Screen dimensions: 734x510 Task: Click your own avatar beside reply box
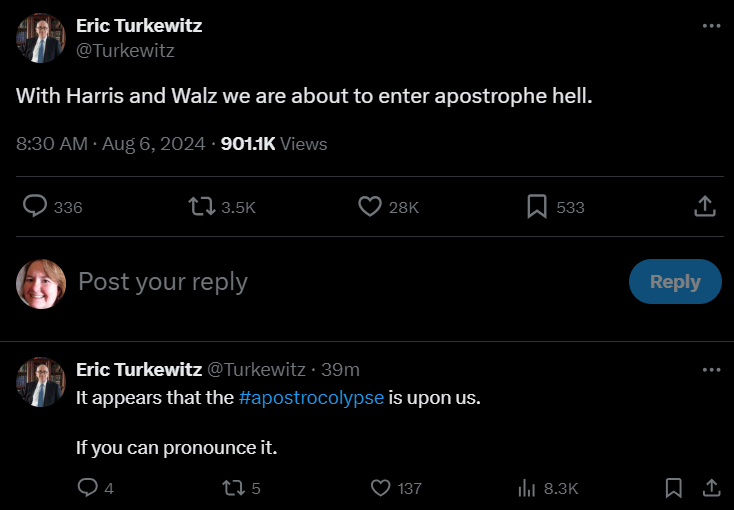41,283
